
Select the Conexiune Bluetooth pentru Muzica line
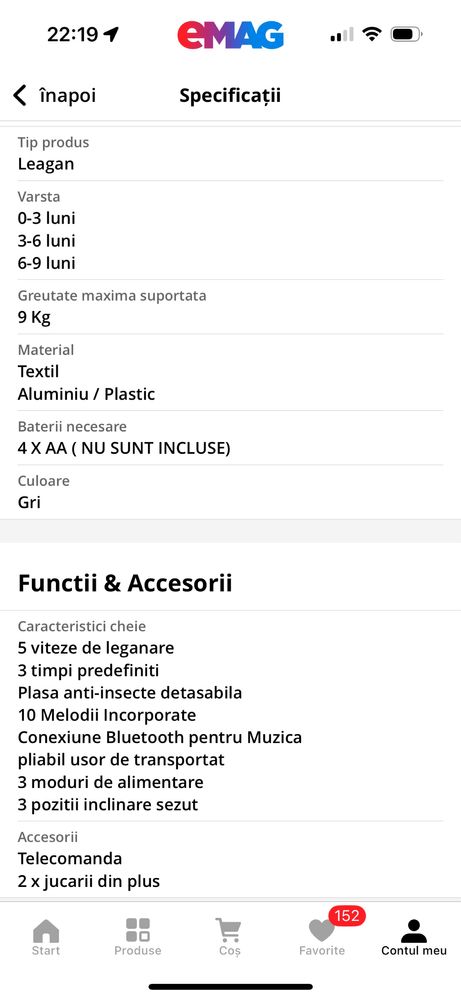pyautogui.click(x=160, y=738)
